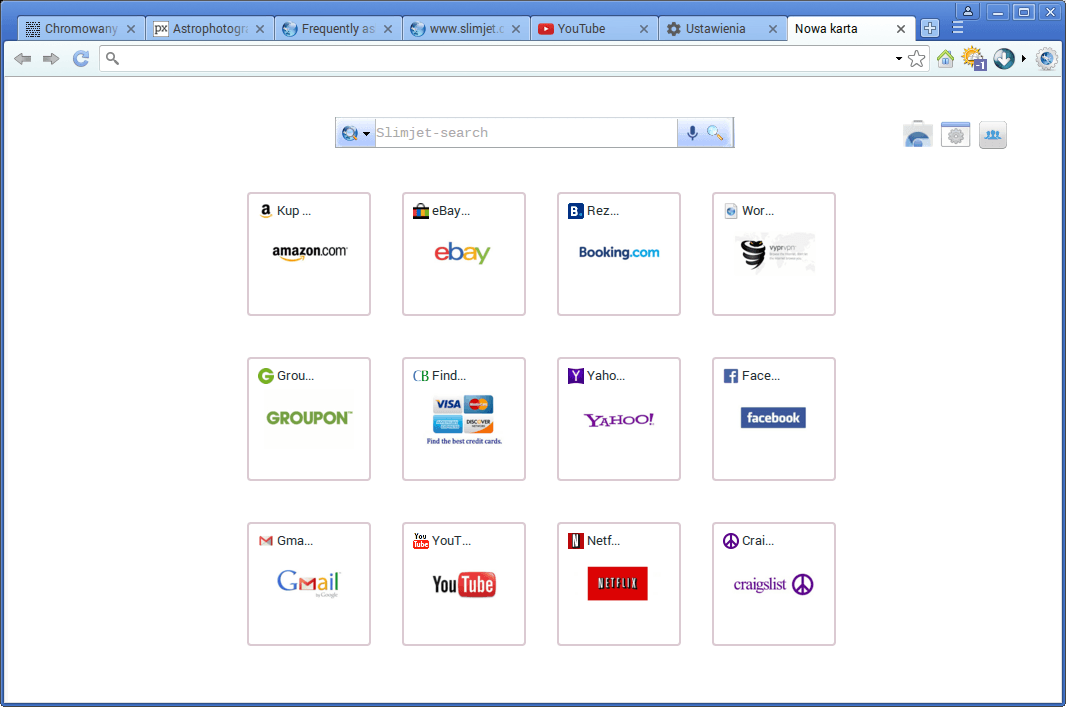This screenshot has width=1066, height=707.
Task: Run the search with magnifier button
Action: point(715,133)
